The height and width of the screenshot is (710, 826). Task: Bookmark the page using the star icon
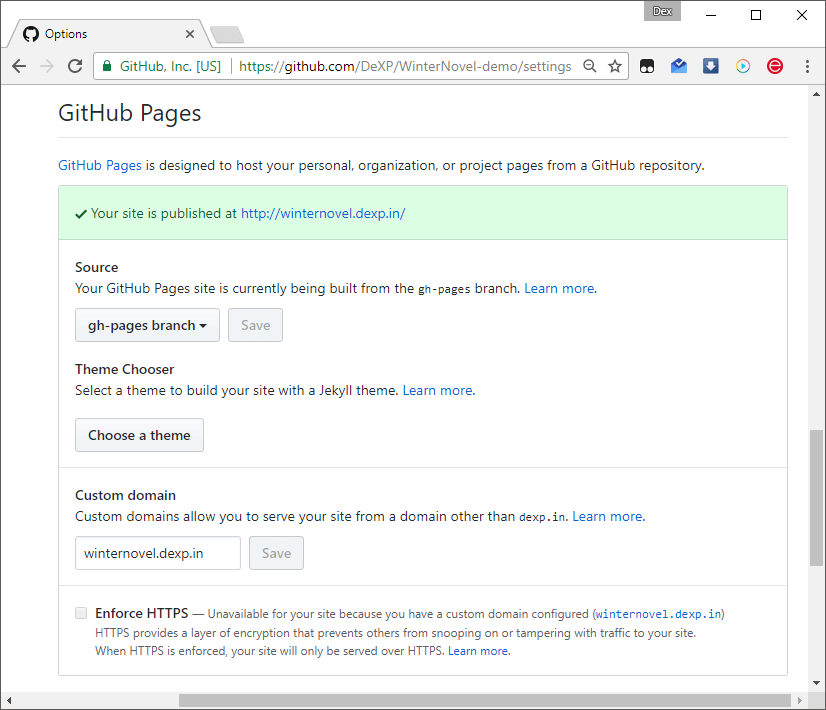tap(615, 65)
